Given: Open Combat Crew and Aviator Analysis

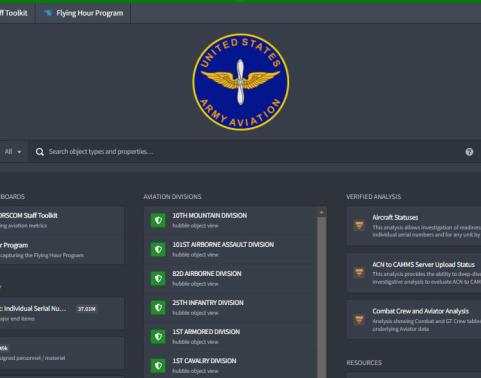Looking at the screenshot, I should click(x=414, y=319).
